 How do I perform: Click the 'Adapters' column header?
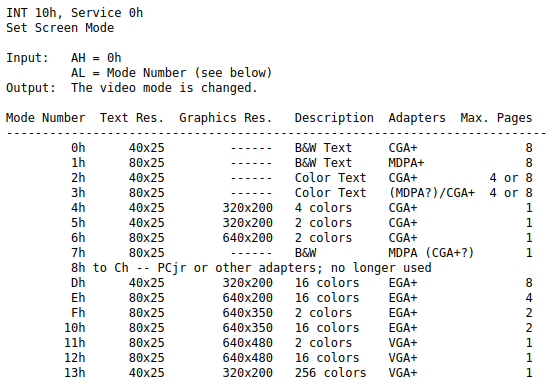[x=417, y=118]
